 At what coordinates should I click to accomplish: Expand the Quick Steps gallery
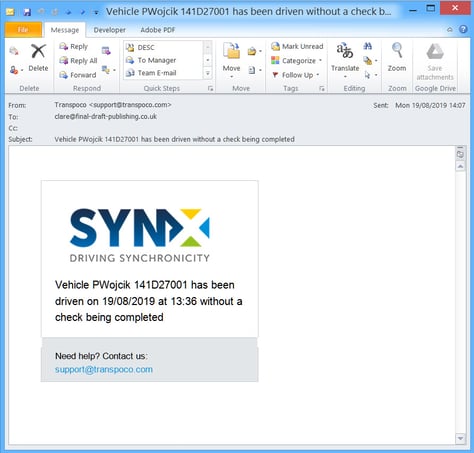208,73
